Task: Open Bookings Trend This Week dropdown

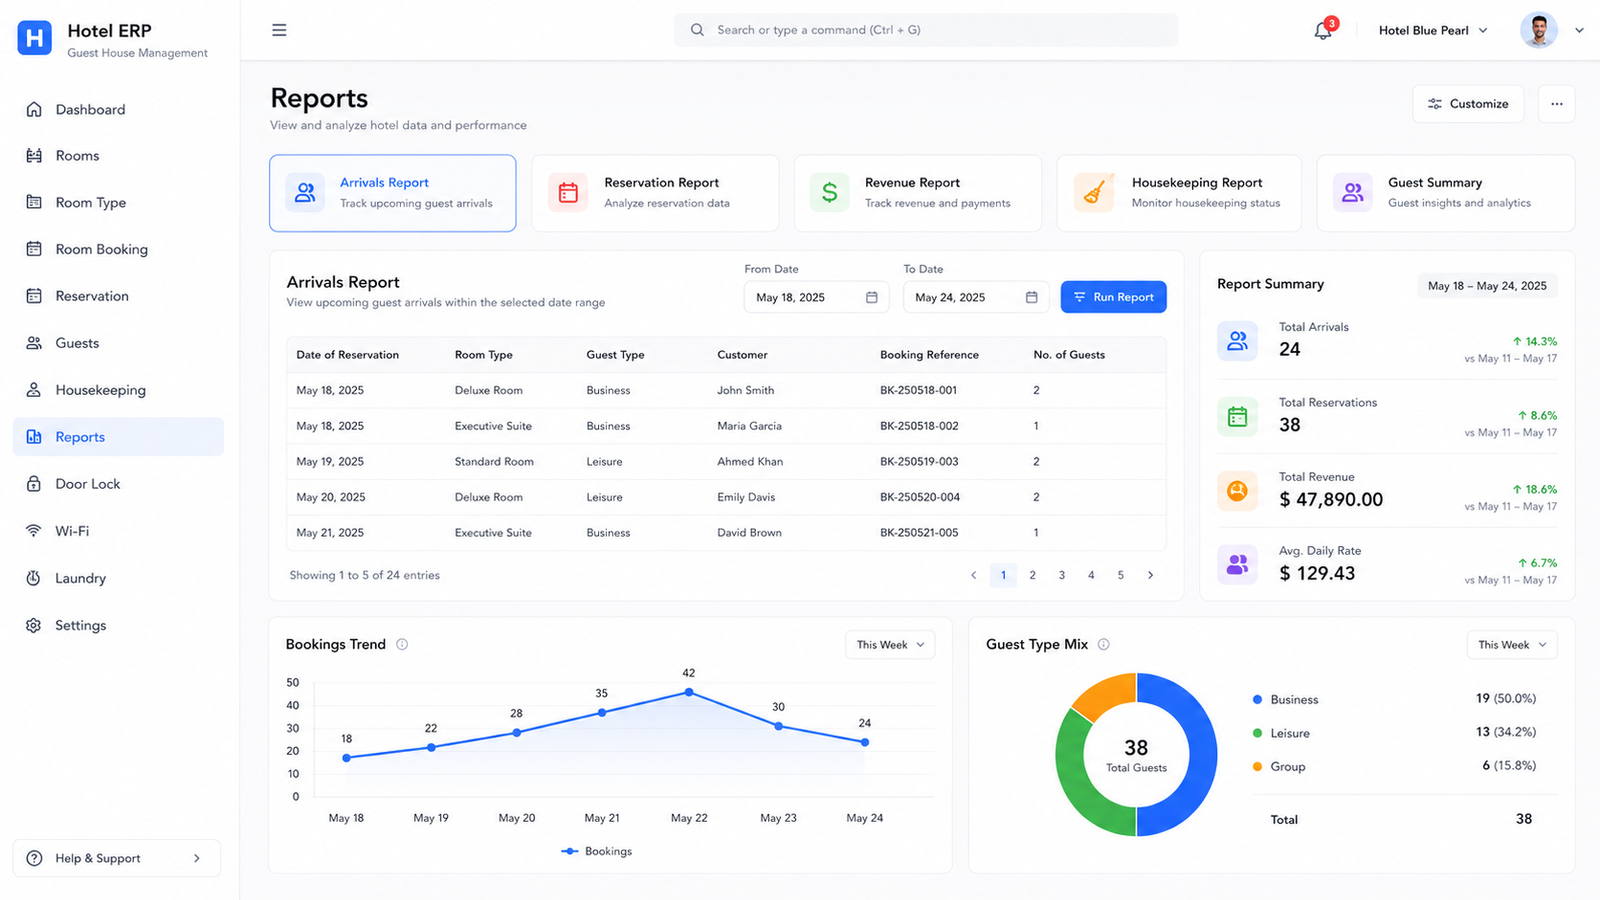Action: 890,645
